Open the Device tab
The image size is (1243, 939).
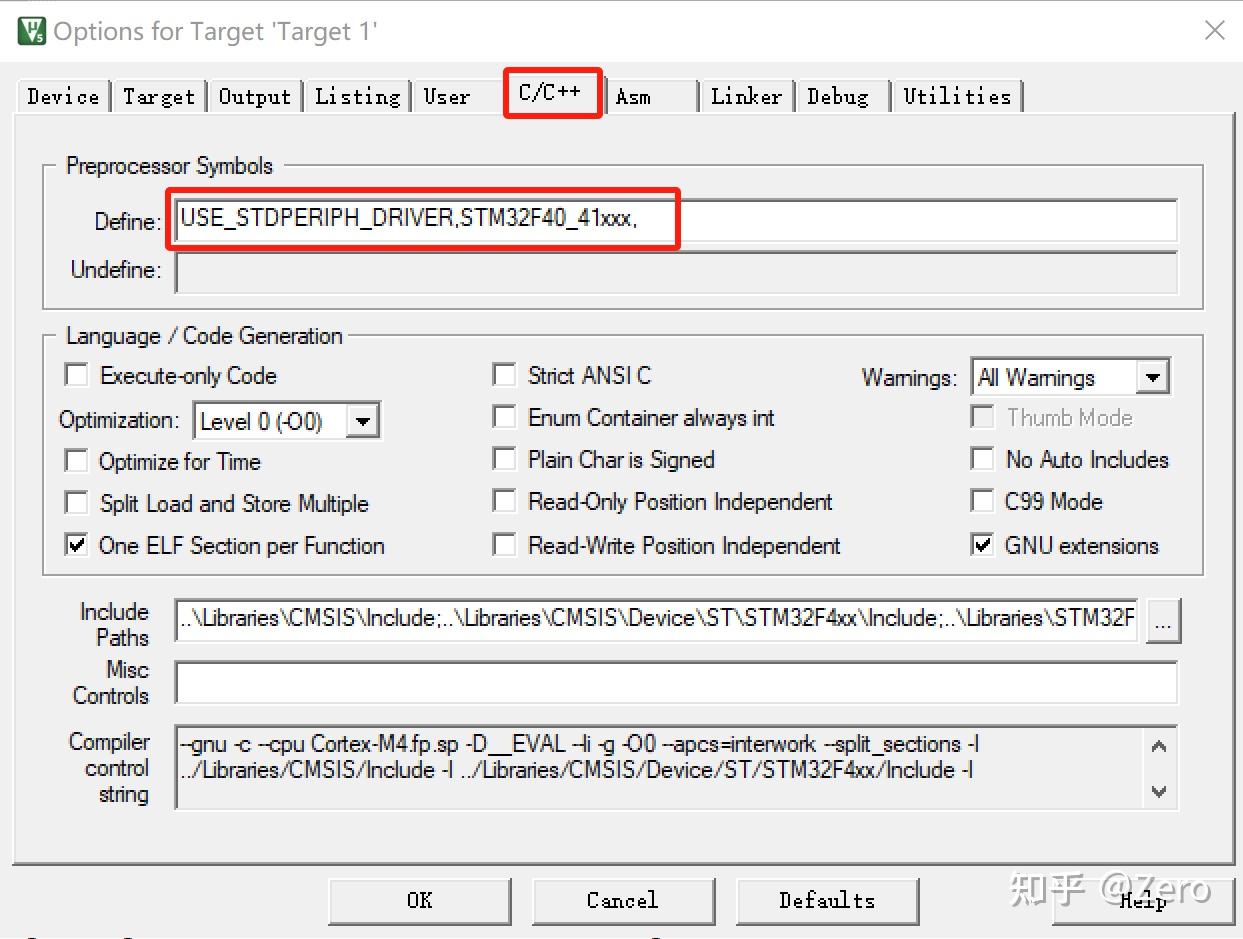click(x=61, y=96)
